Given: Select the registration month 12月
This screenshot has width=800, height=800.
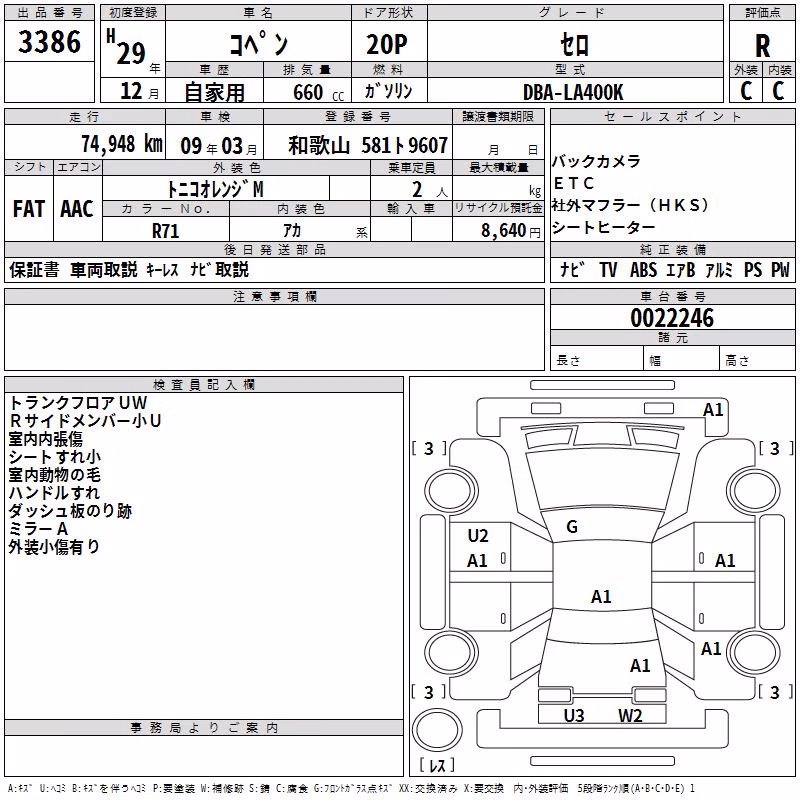Looking at the screenshot, I should pyautogui.click(x=139, y=91).
